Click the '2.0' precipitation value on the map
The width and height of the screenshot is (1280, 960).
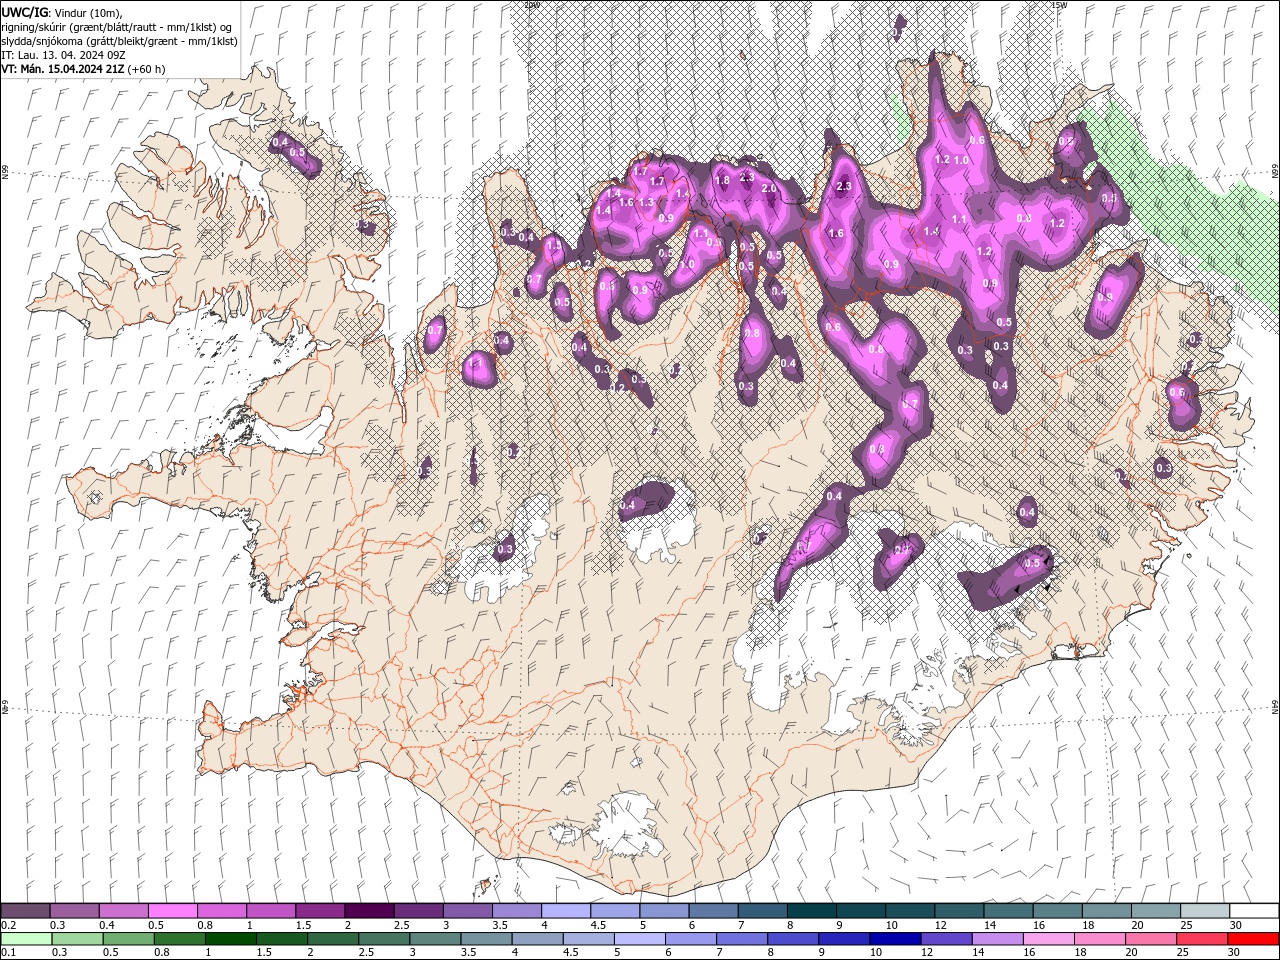[x=769, y=188]
